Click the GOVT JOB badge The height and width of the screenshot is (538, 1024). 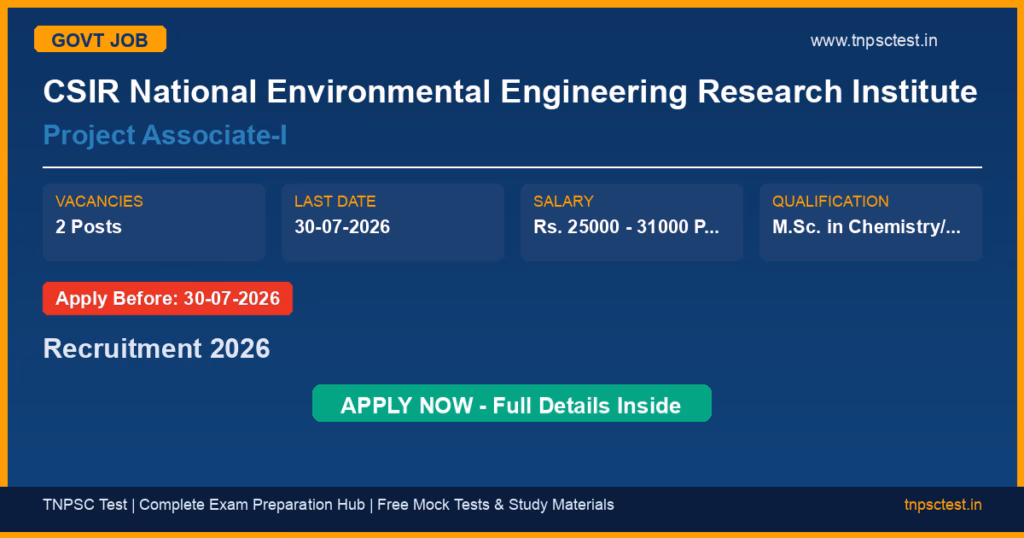pyautogui.click(x=100, y=39)
